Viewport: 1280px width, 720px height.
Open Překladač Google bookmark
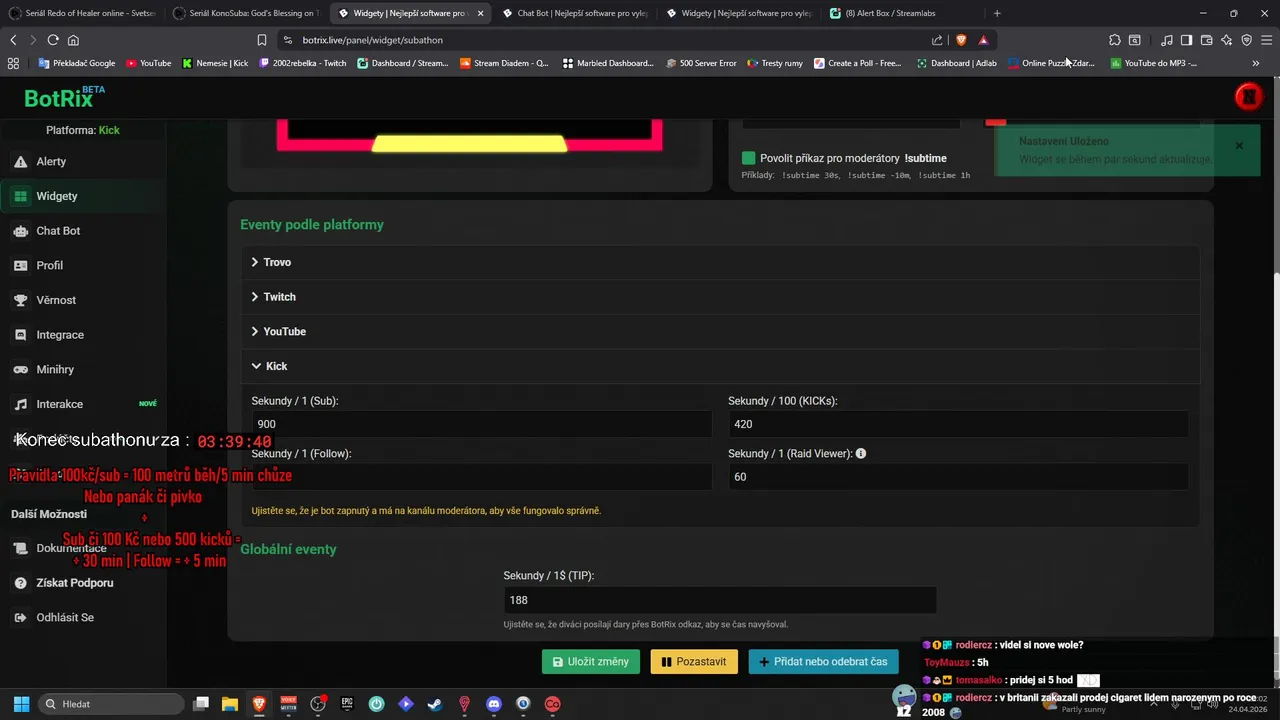click(x=77, y=63)
